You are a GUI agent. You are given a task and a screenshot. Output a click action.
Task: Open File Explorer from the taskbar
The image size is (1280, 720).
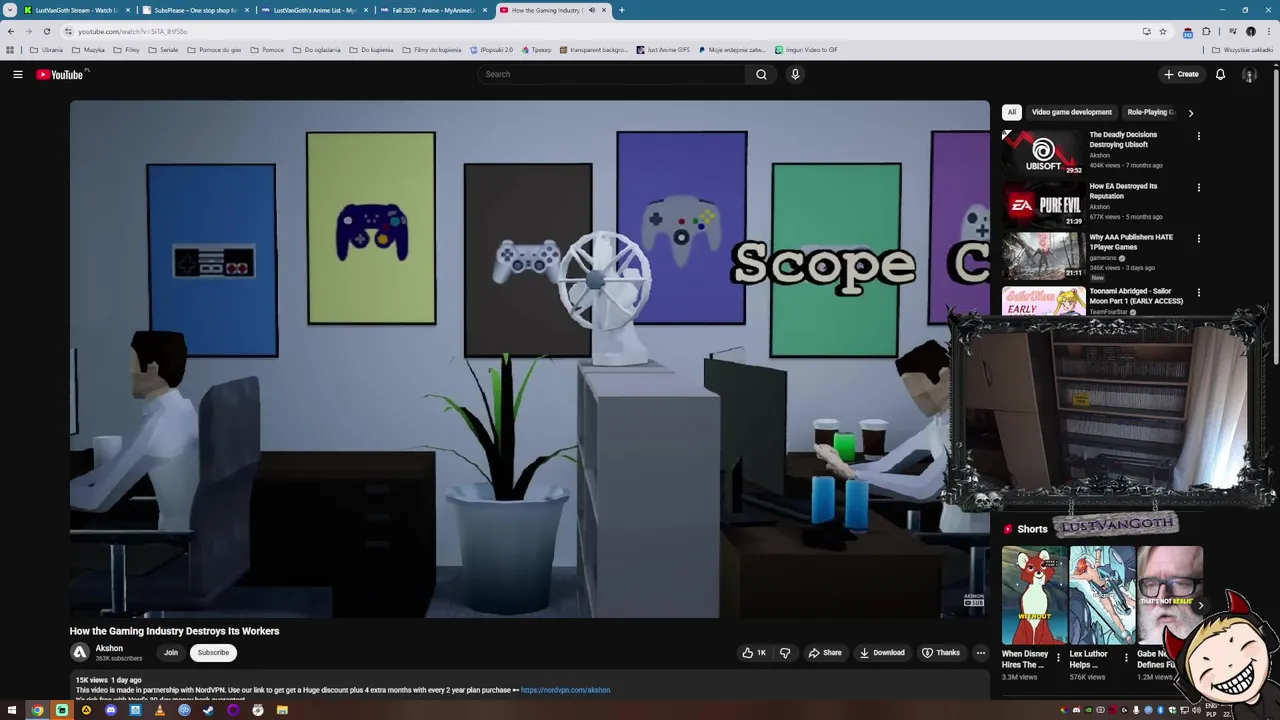pyautogui.click(x=282, y=710)
